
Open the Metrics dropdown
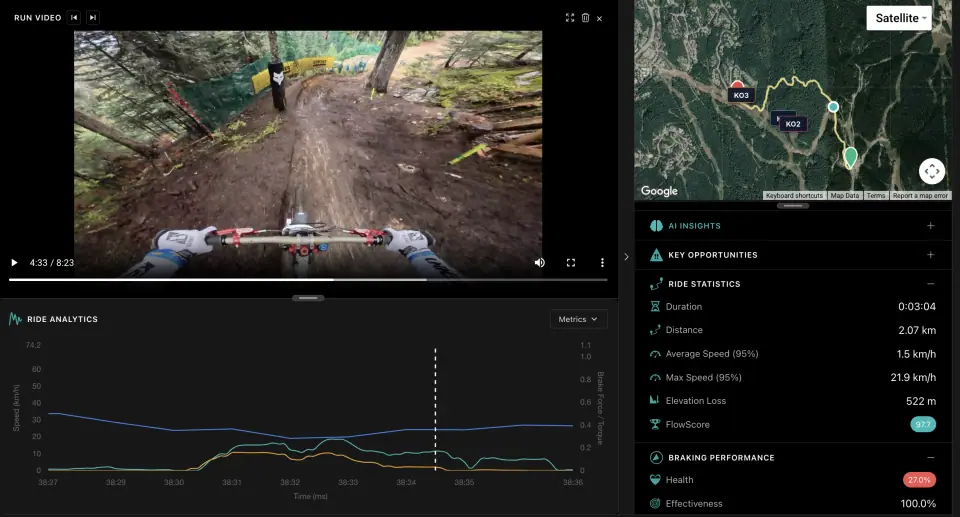coord(578,319)
